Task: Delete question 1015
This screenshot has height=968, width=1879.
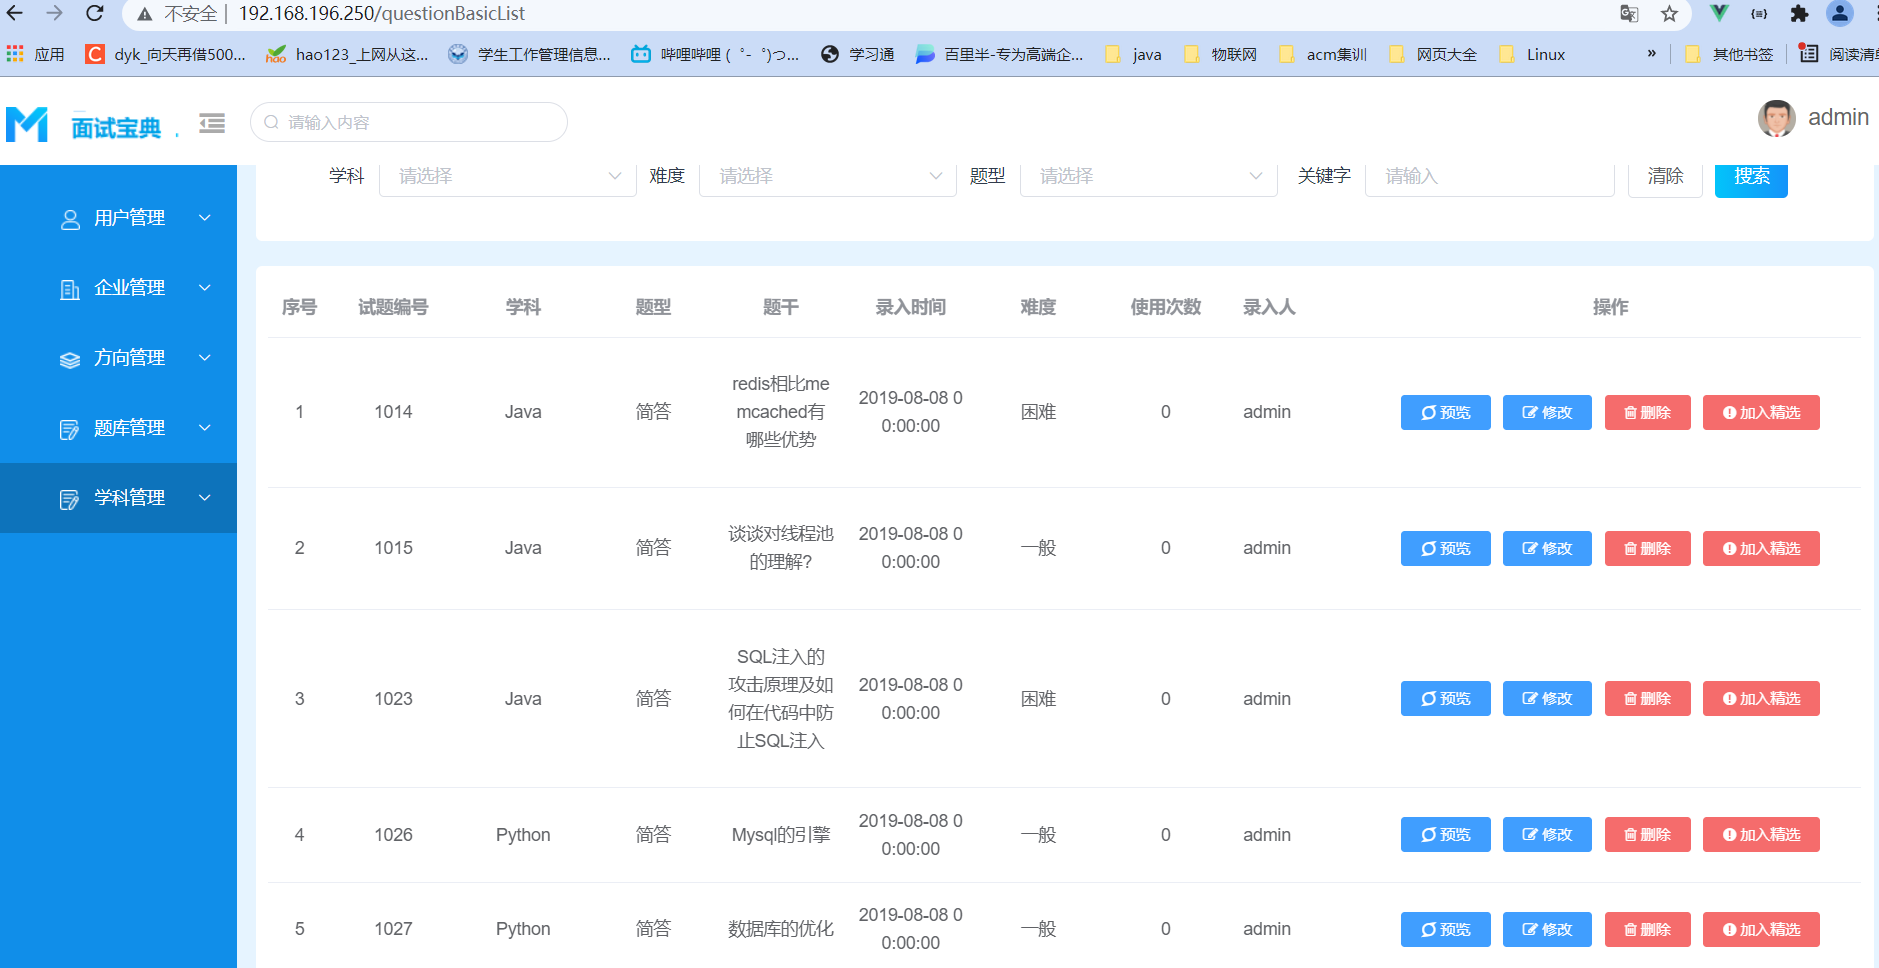Action: pos(1647,548)
